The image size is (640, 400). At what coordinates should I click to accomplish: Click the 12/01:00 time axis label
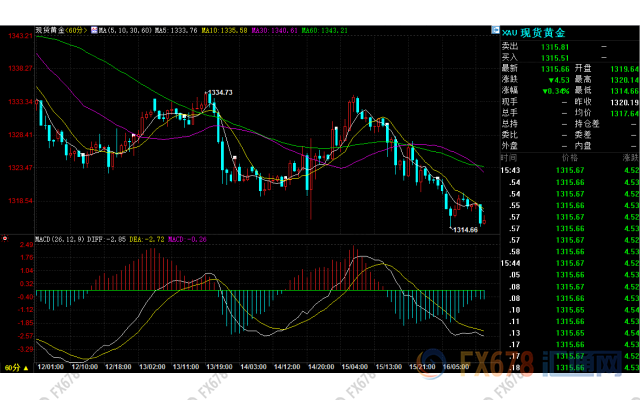tap(51, 367)
